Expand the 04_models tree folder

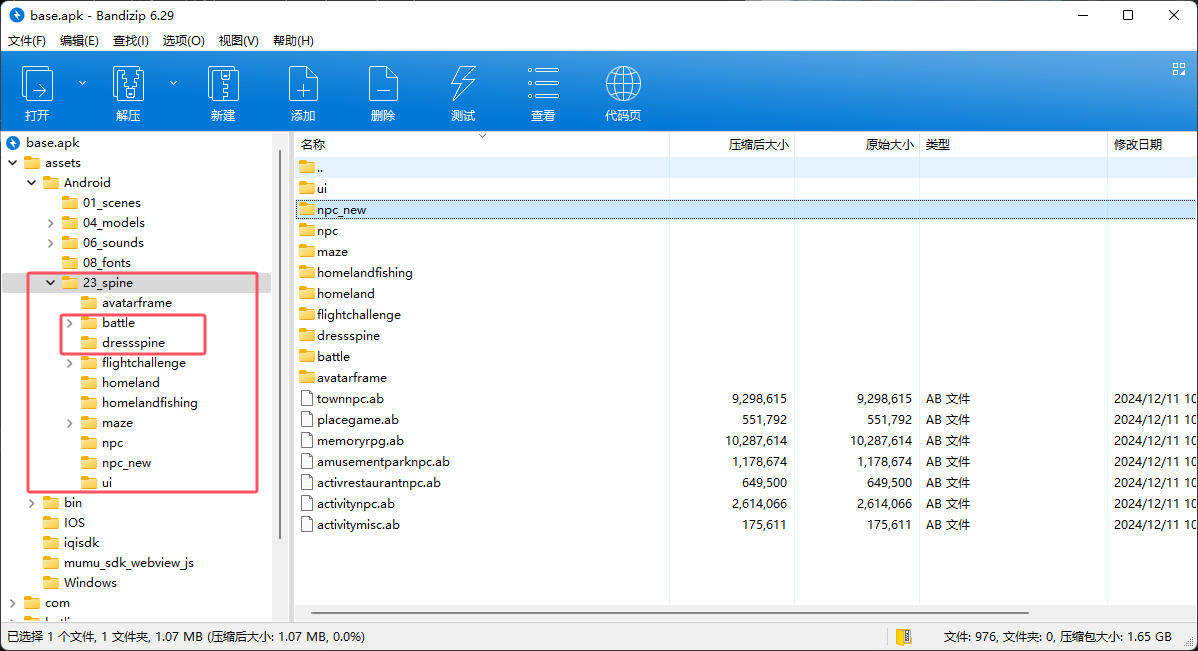50,223
